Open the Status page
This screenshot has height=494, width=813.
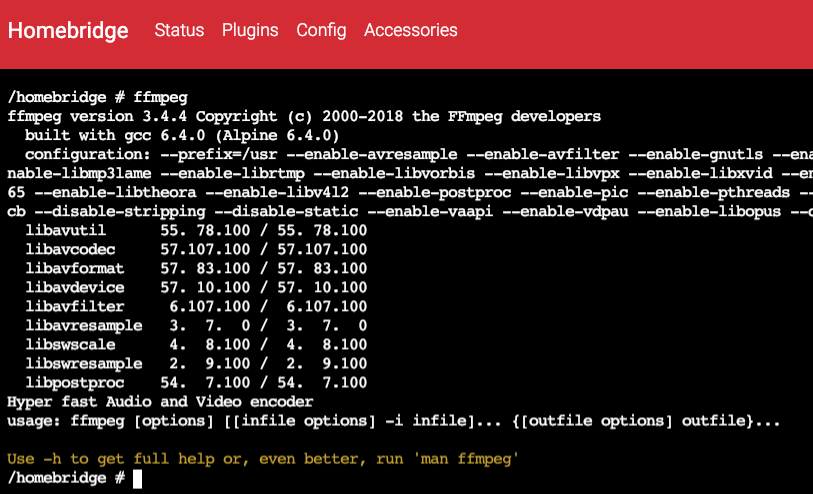point(179,30)
